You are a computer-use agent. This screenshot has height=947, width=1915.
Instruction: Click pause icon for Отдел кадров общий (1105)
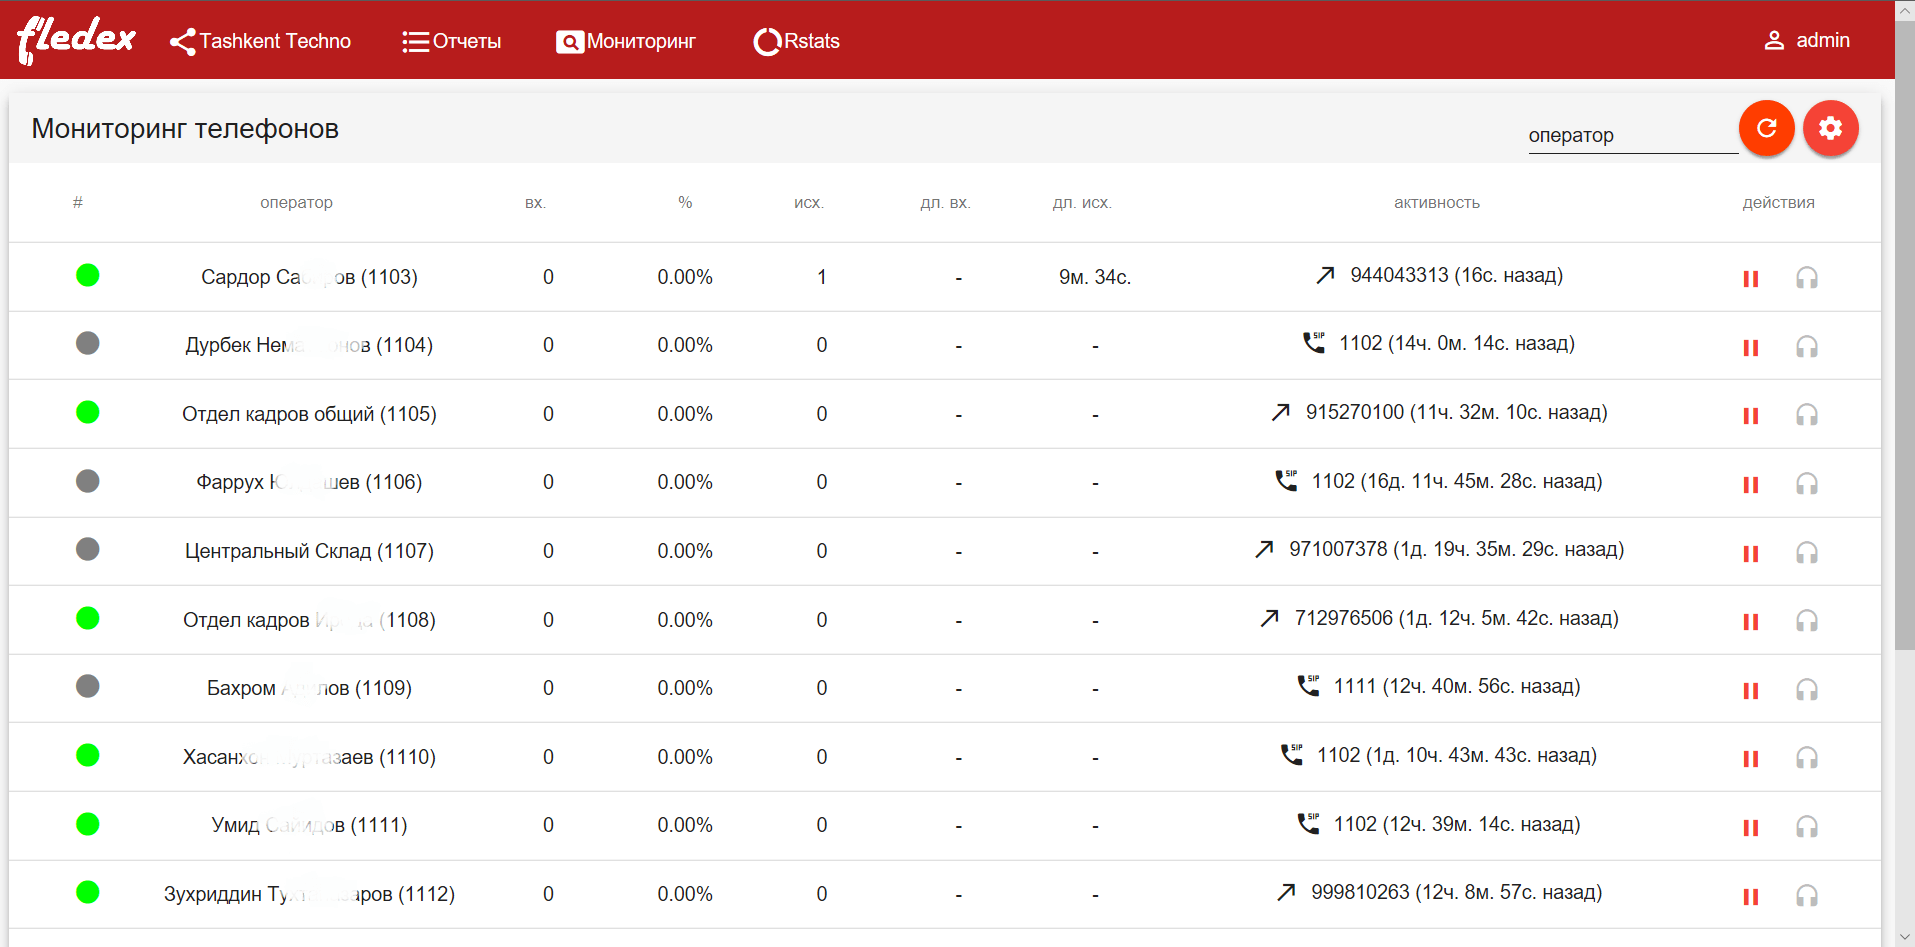(x=1751, y=416)
